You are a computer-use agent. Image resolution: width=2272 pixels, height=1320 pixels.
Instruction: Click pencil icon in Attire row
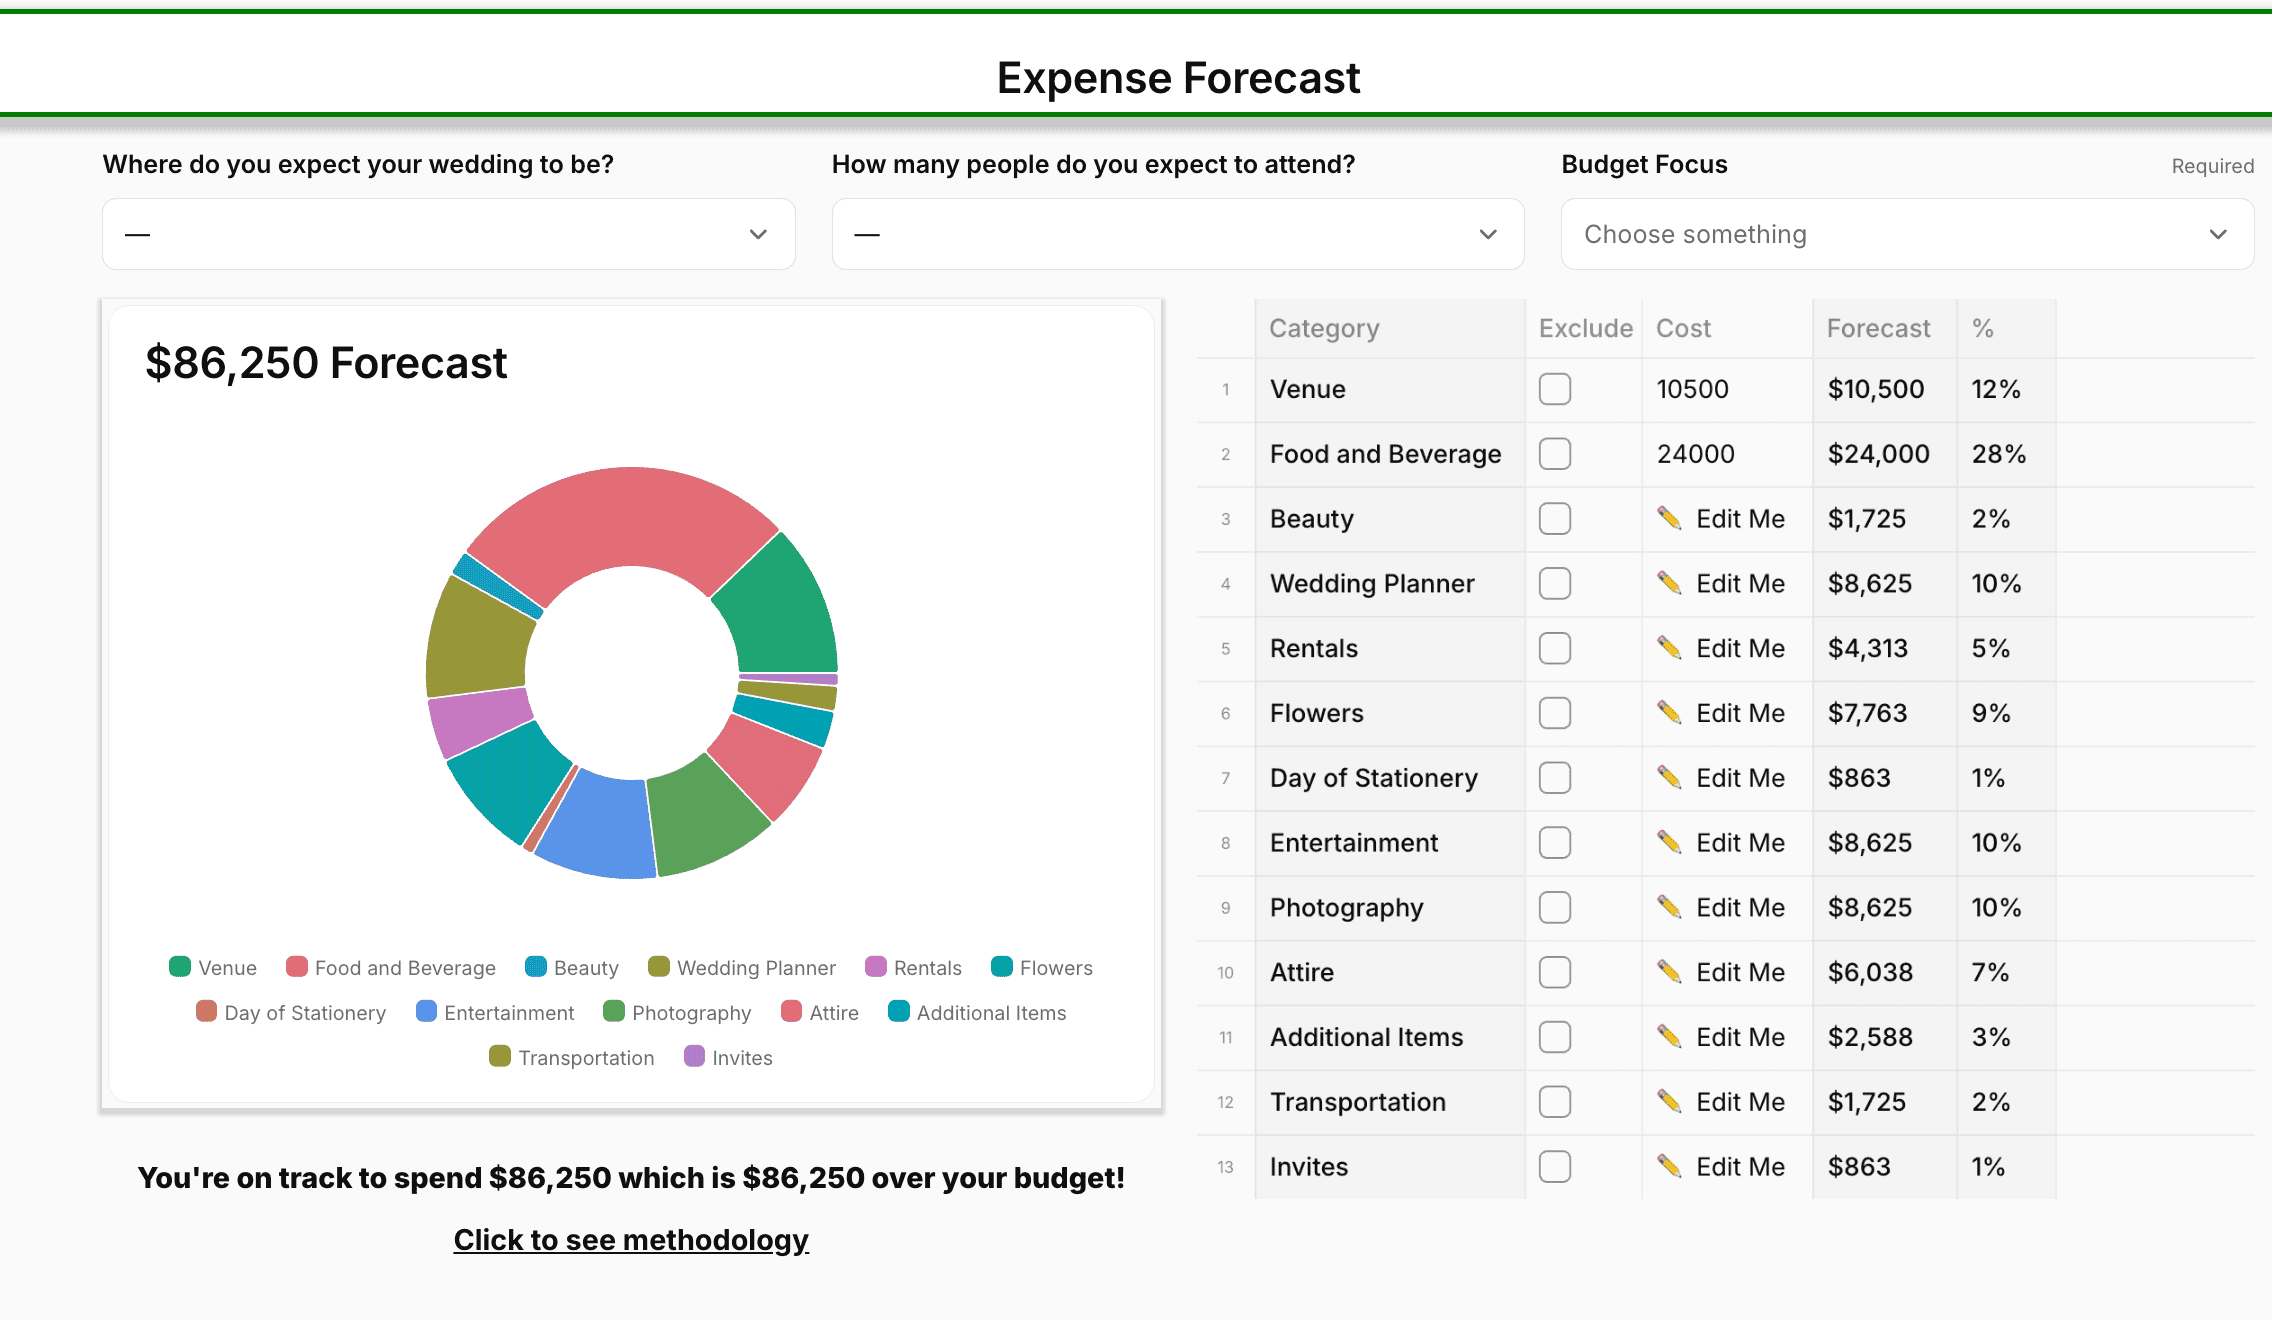[x=1669, y=971]
